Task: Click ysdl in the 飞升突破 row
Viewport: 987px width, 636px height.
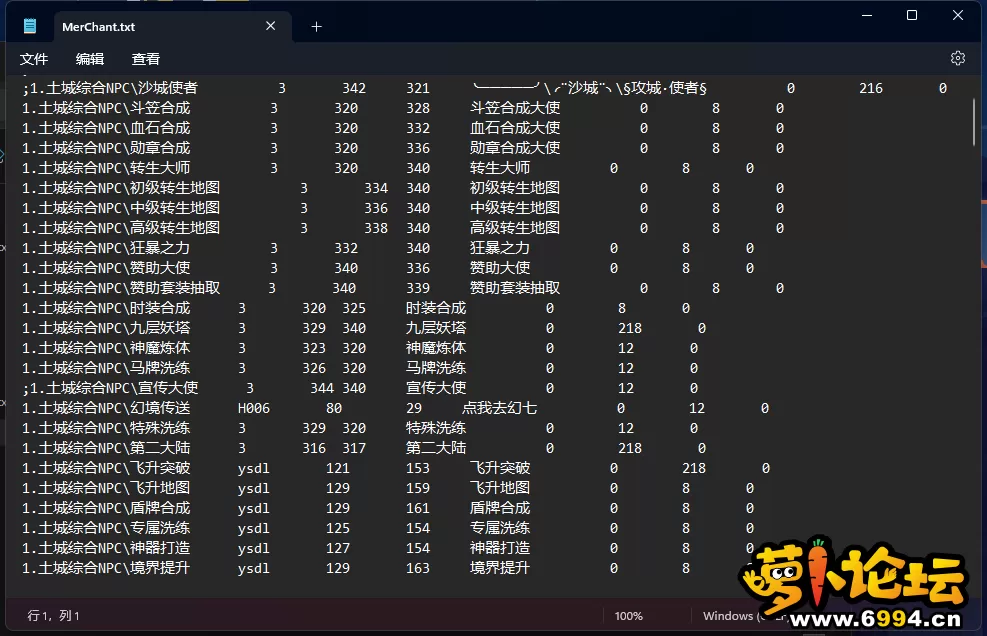Action: [x=254, y=468]
